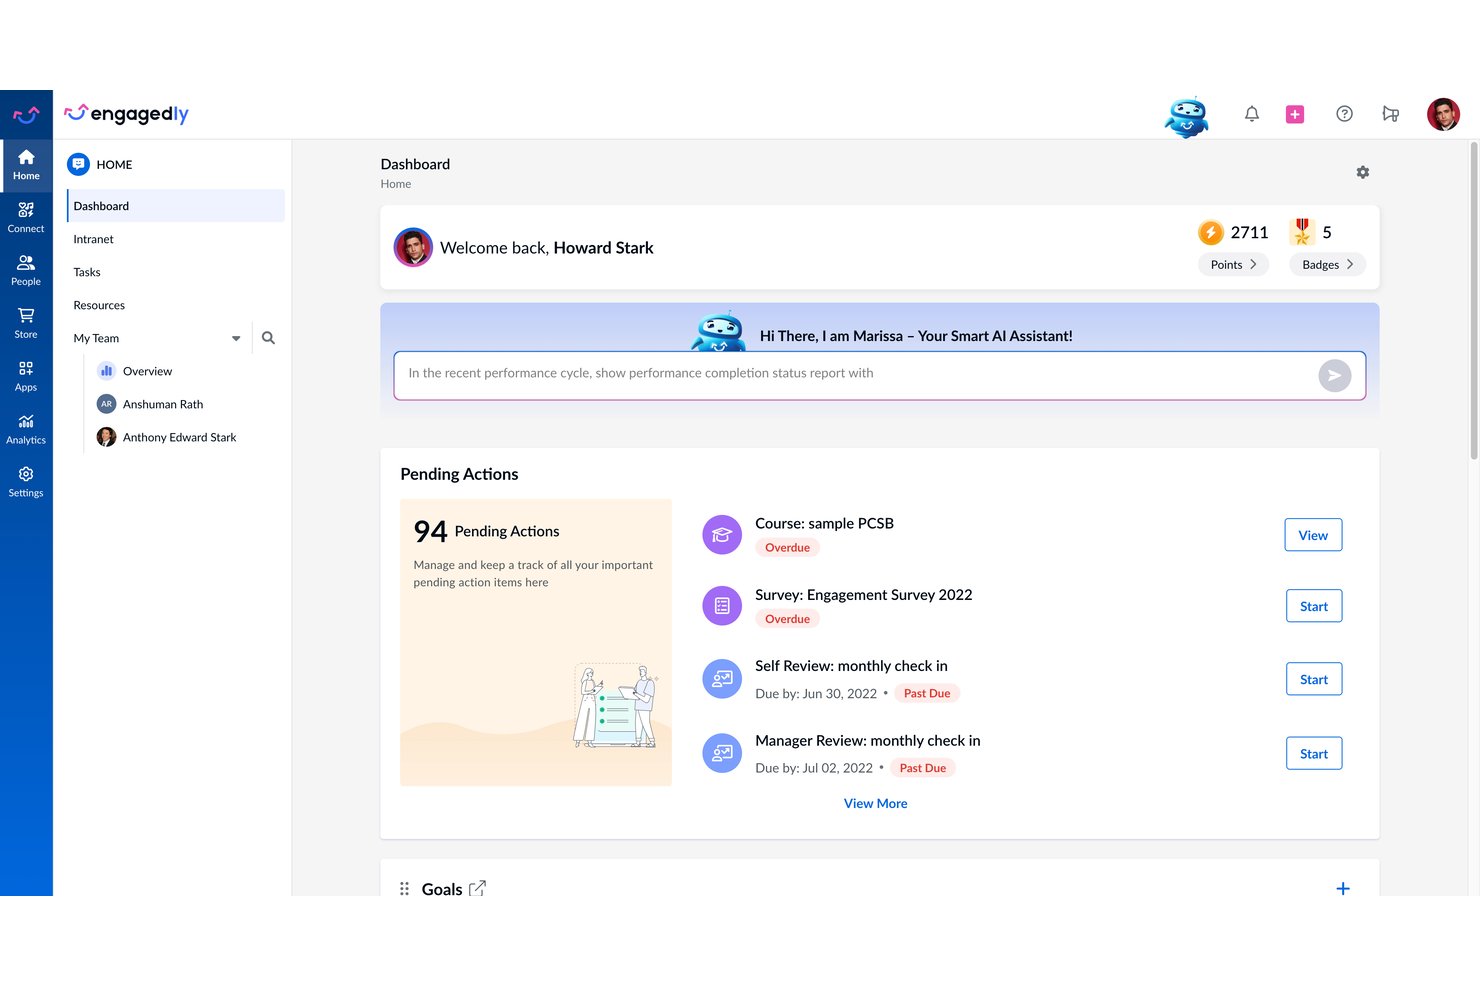Collapse the My Team dropdown arrow
1480x987 pixels.
236,338
